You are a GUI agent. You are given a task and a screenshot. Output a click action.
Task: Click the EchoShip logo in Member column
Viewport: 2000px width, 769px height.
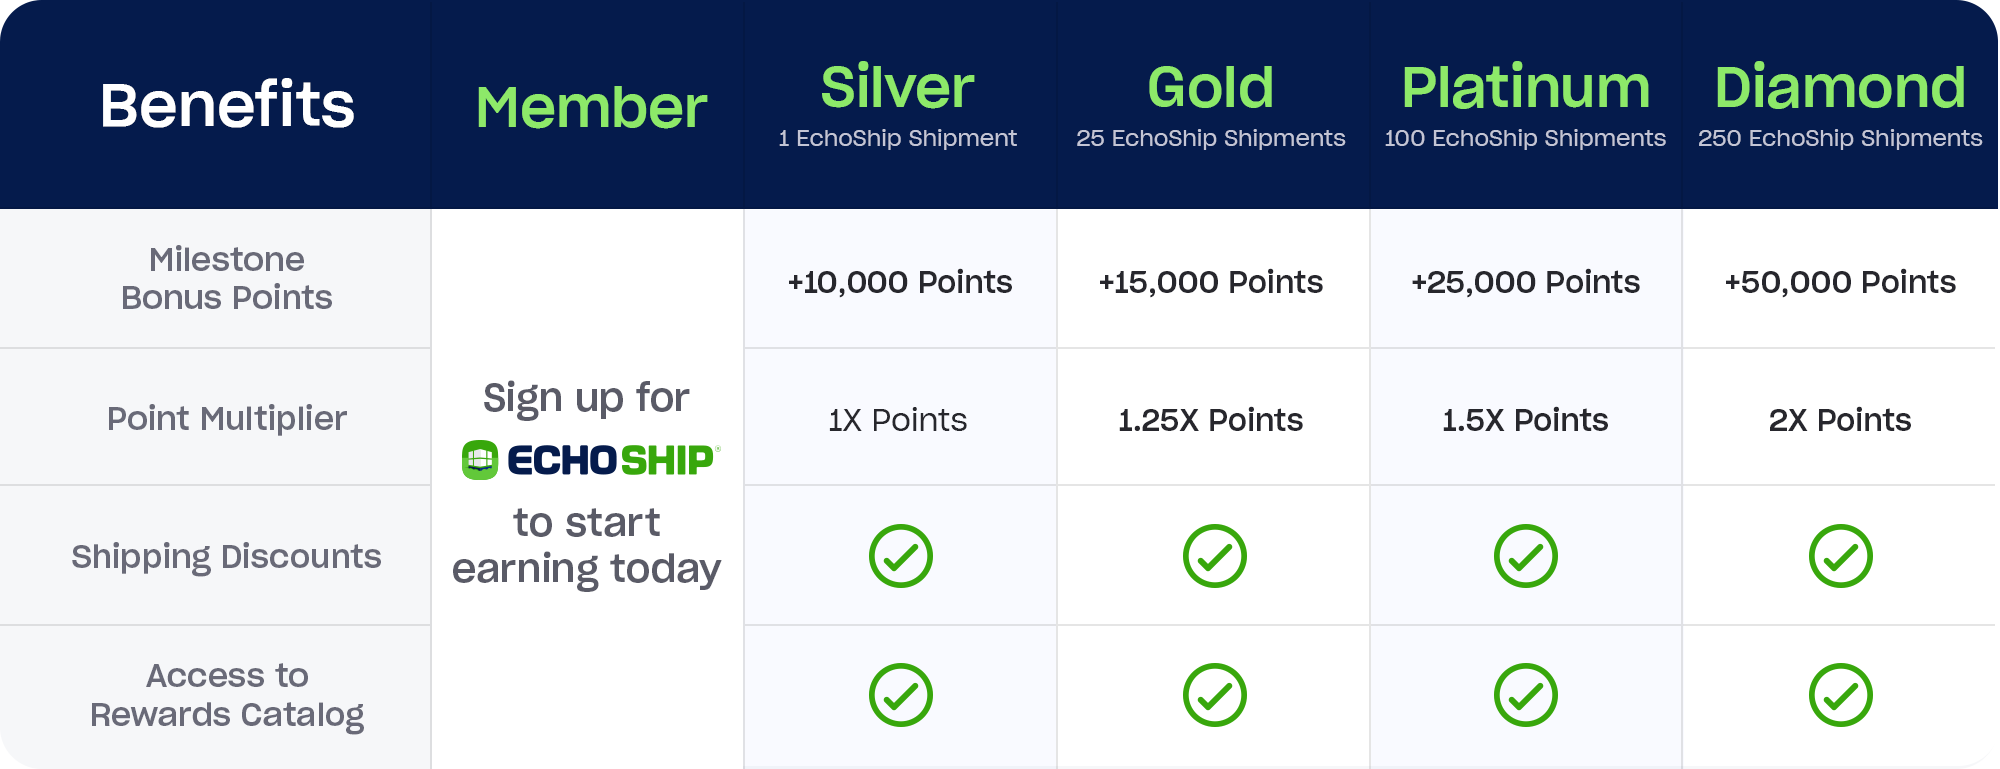pyautogui.click(x=590, y=460)
